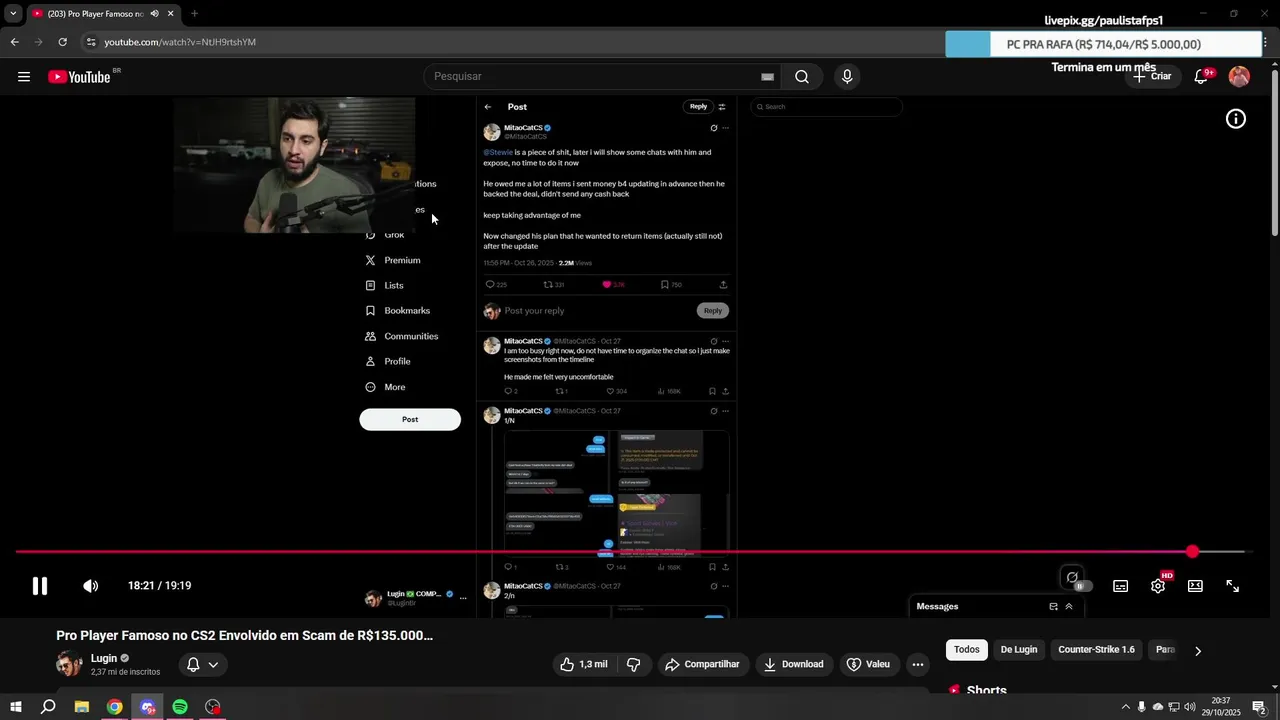The image size is (1280, 720).
Task: Open system tray volume icon
Action: tap(1189, 707)
